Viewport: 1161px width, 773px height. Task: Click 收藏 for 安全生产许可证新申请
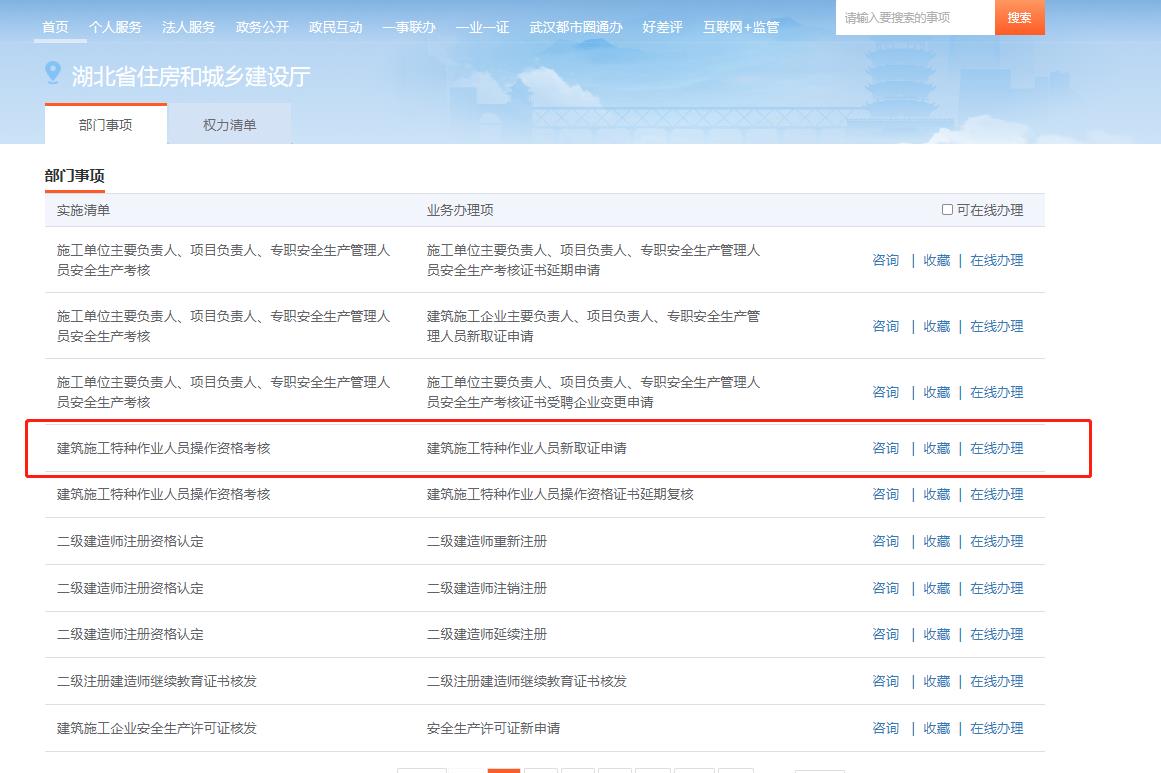click(x=937, y=729)
